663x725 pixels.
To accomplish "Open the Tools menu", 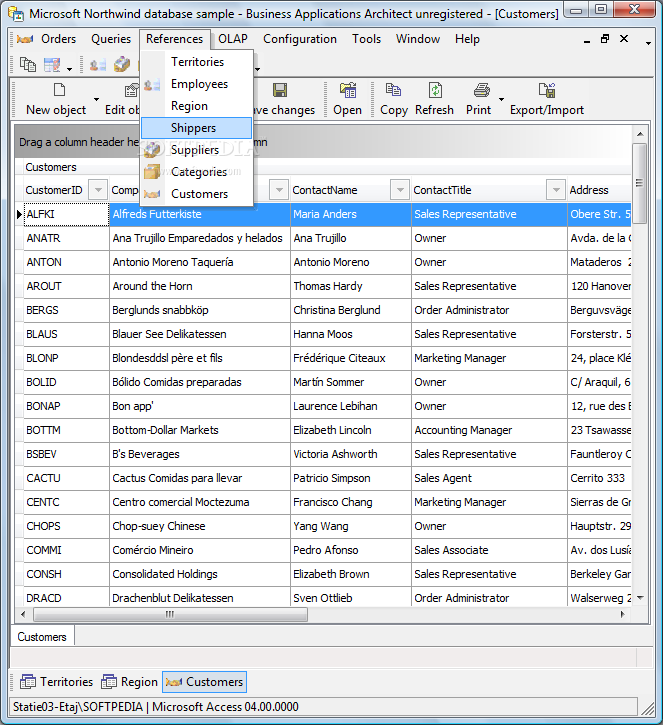I will 366,39.
